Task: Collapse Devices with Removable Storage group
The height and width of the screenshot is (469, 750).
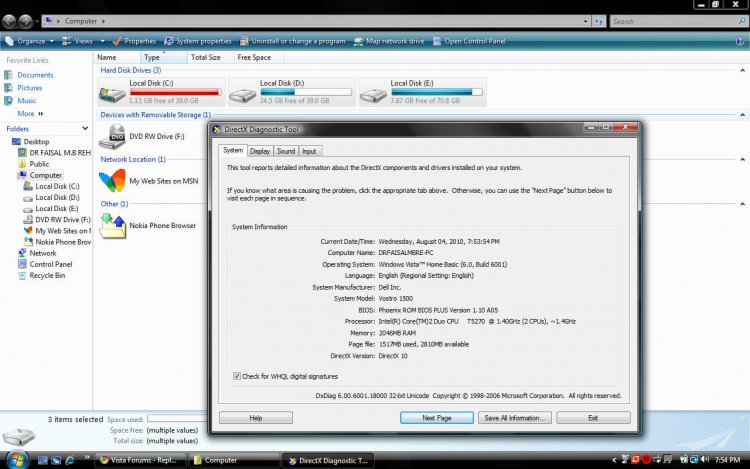Action: 742,115
